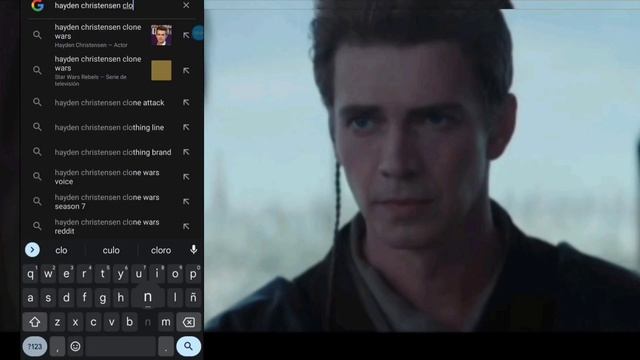Screen dimensions: 640x360
Task: Insert-arrow icon for 'clone wars season 7'
Action: tap(186, 202)
